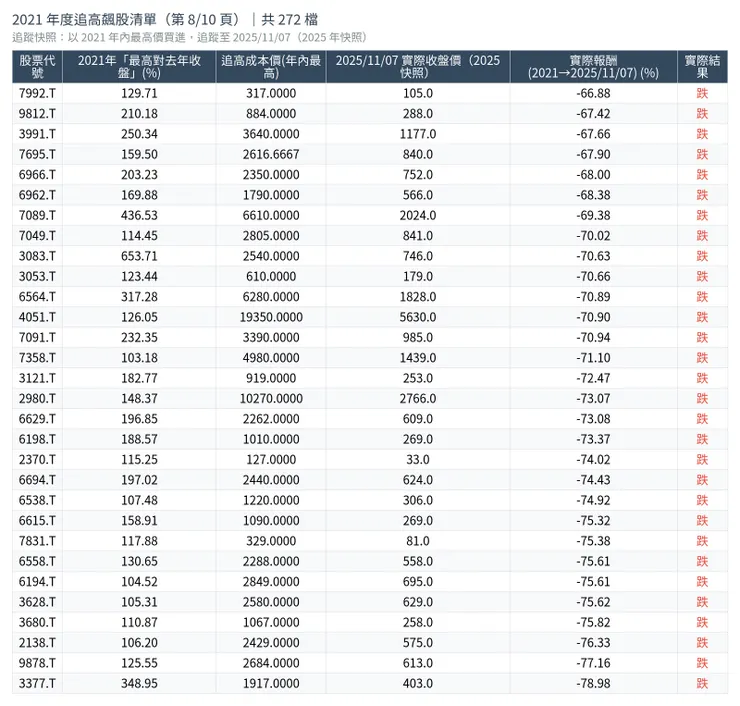Click the cost price 19350.0000

click(271, 317)
